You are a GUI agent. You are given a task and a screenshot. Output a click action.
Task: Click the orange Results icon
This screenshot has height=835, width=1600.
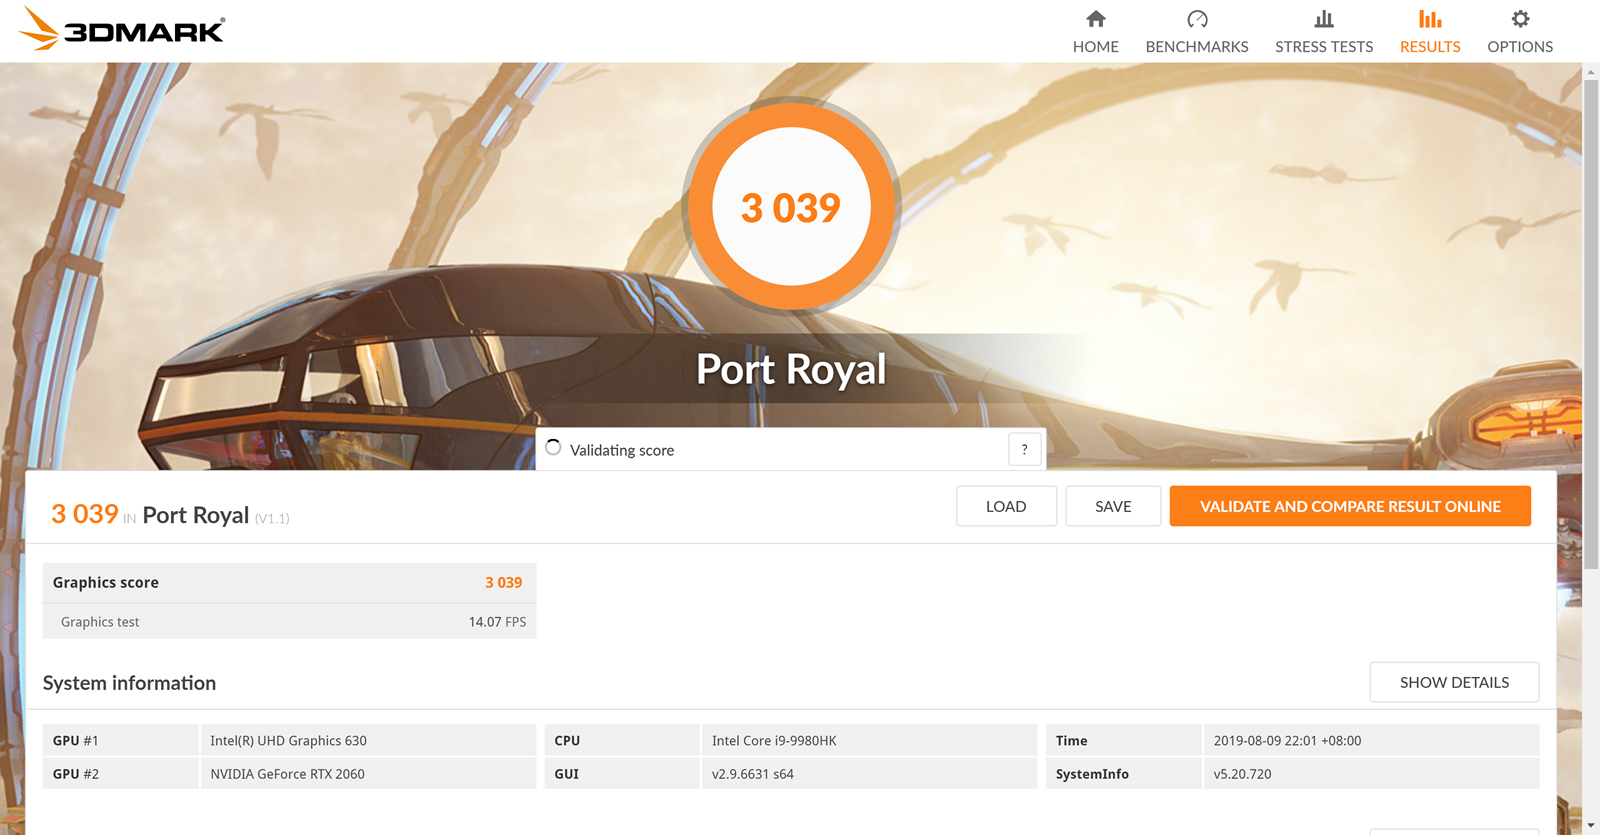point(1429,19)
